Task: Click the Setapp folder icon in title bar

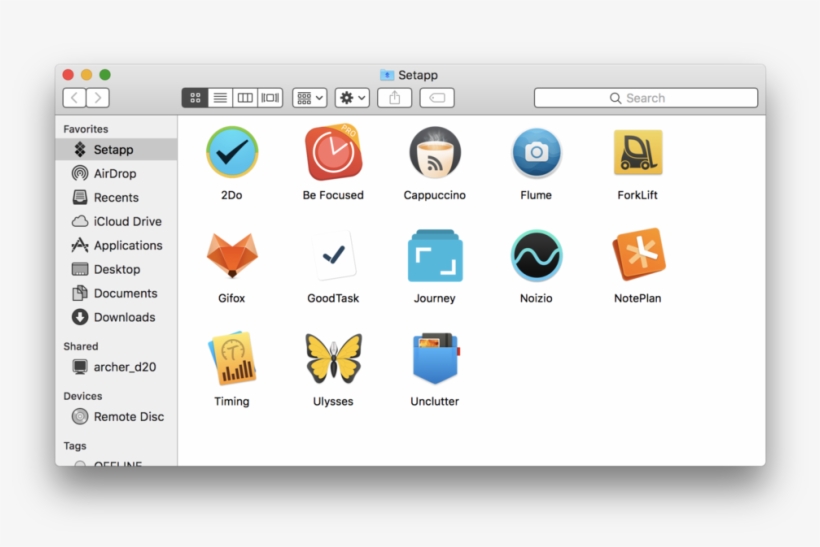Action: pyautogui.click(x=387, y=75)
